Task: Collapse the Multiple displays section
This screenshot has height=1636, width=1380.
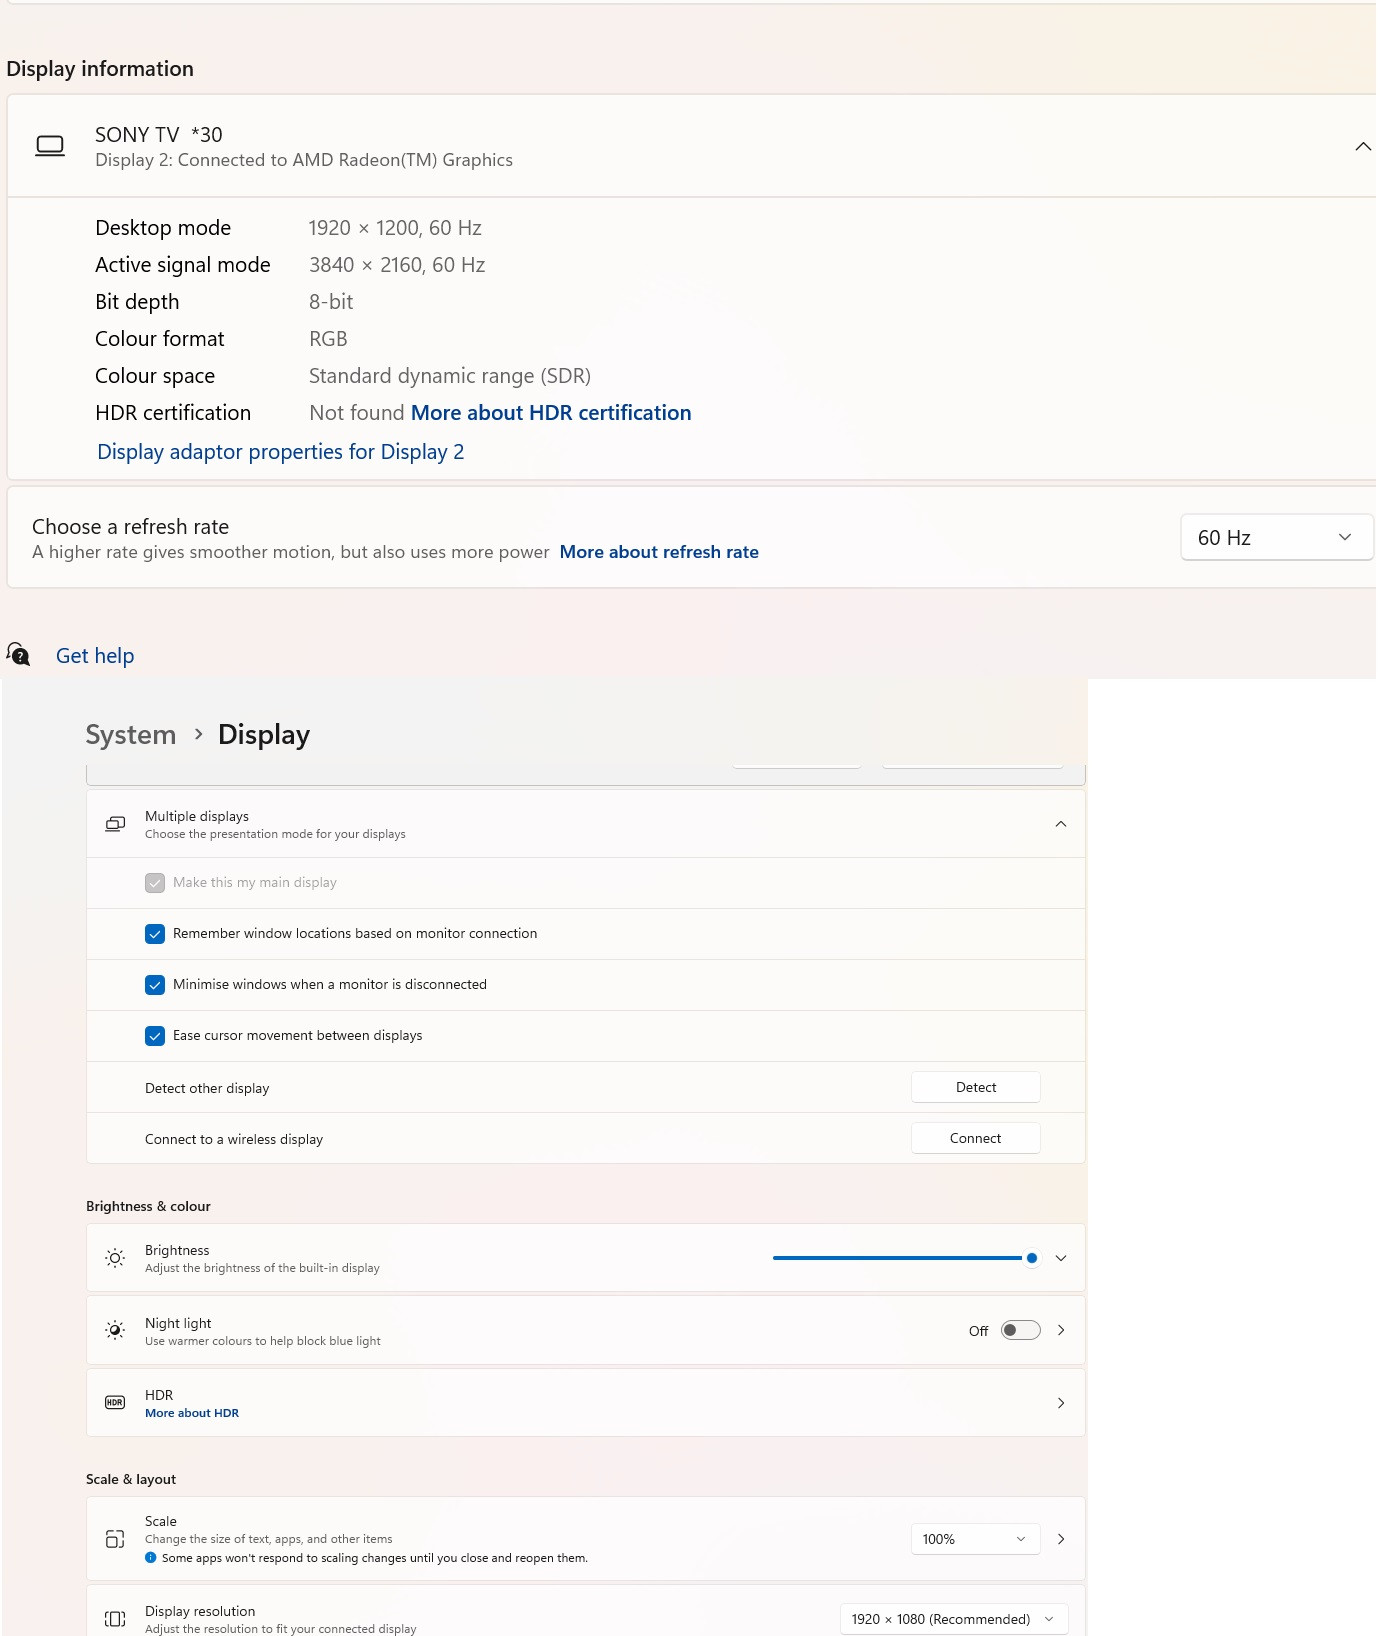Action: click(x=1061, y=824)
